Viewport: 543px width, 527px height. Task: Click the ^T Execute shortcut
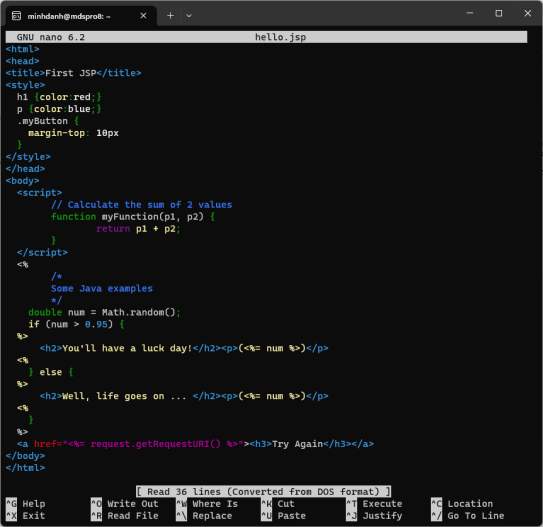pos(374,504)
